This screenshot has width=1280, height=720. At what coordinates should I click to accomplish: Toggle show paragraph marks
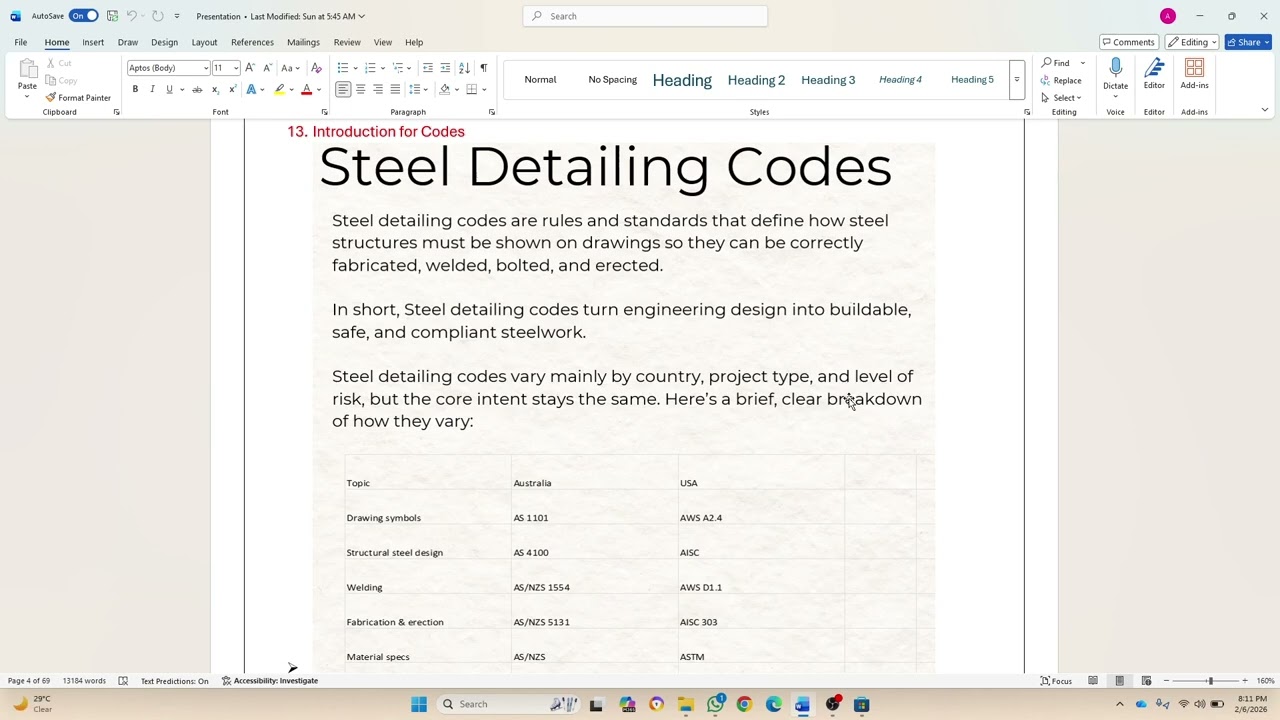tap(484, 68)
